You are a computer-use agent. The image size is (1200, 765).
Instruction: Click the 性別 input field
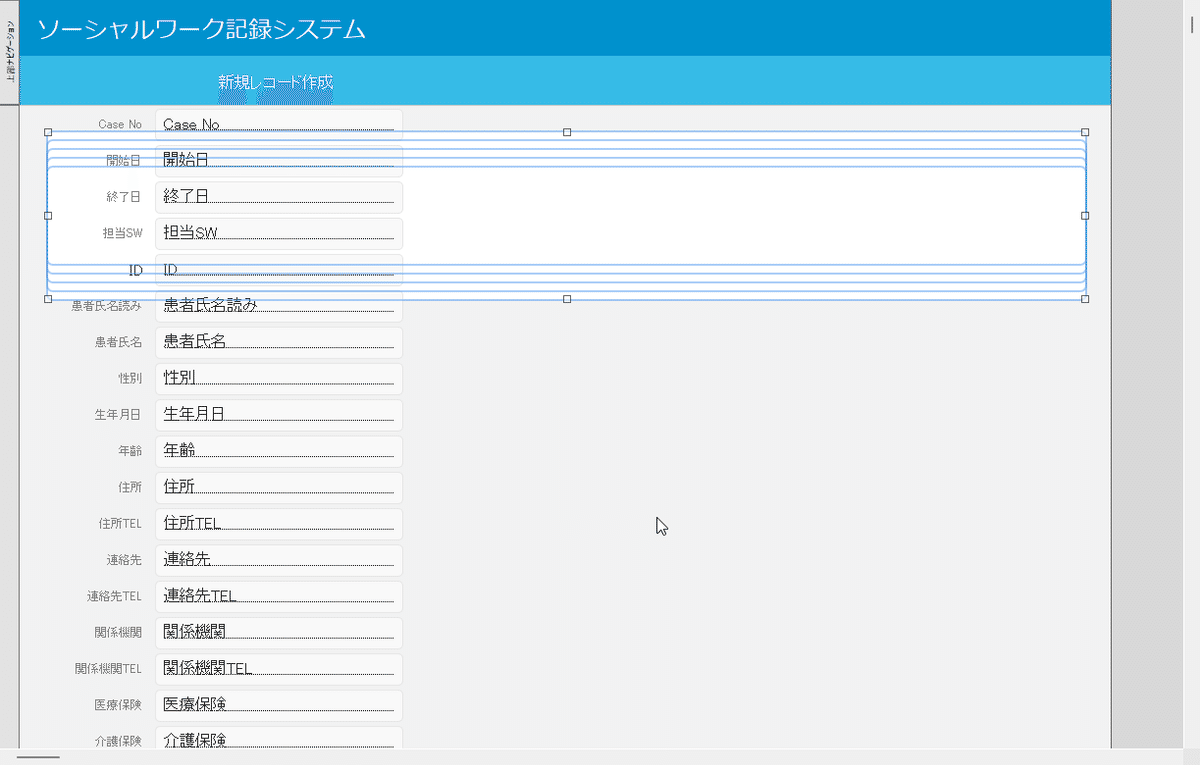point(279,378)
